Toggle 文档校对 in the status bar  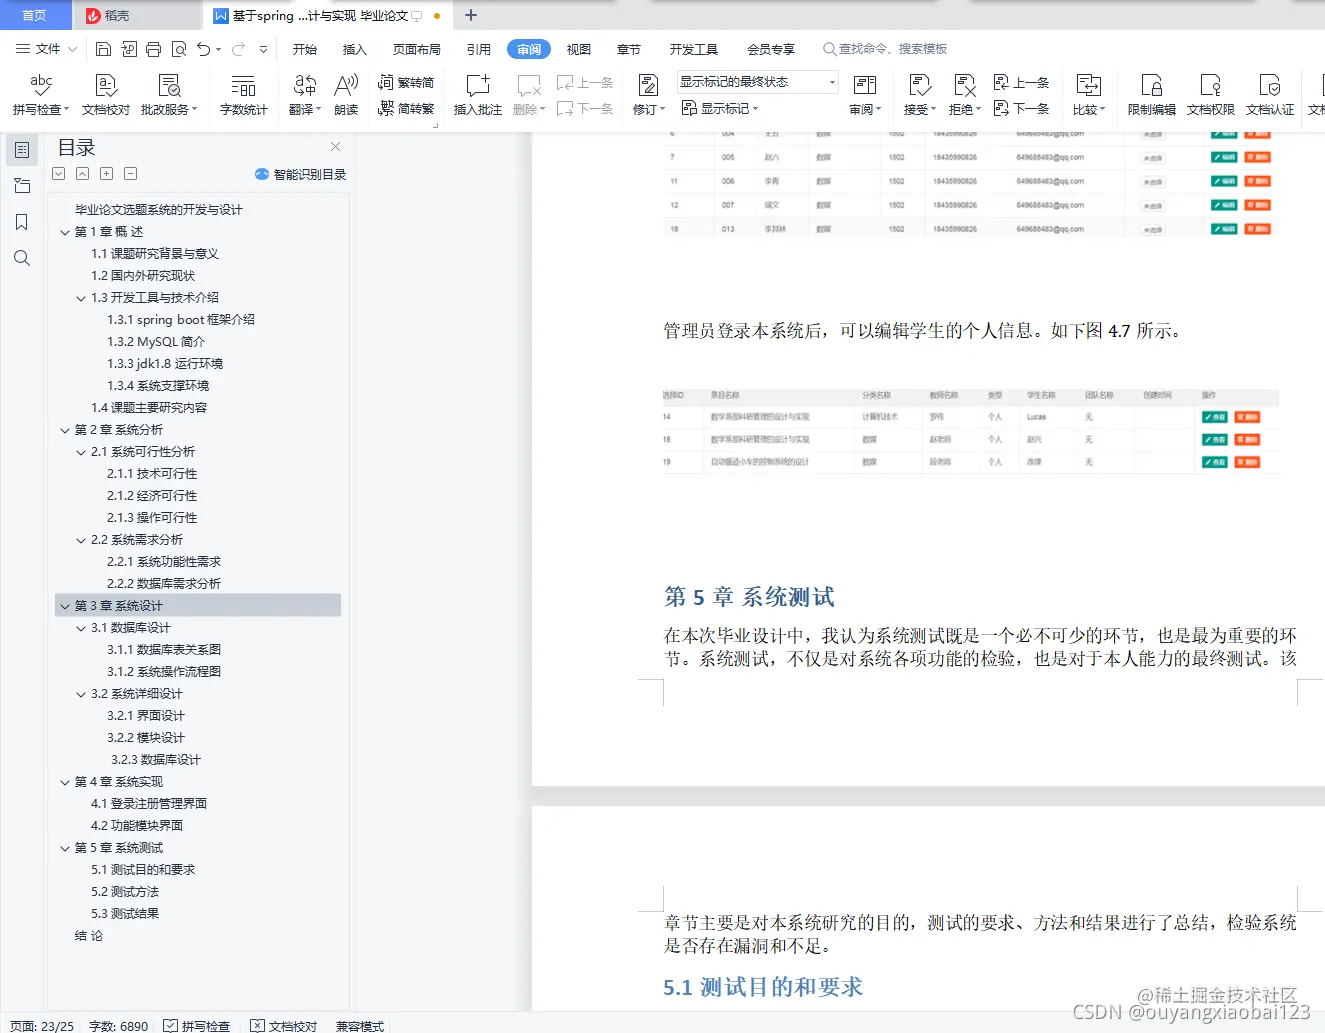283,1026
